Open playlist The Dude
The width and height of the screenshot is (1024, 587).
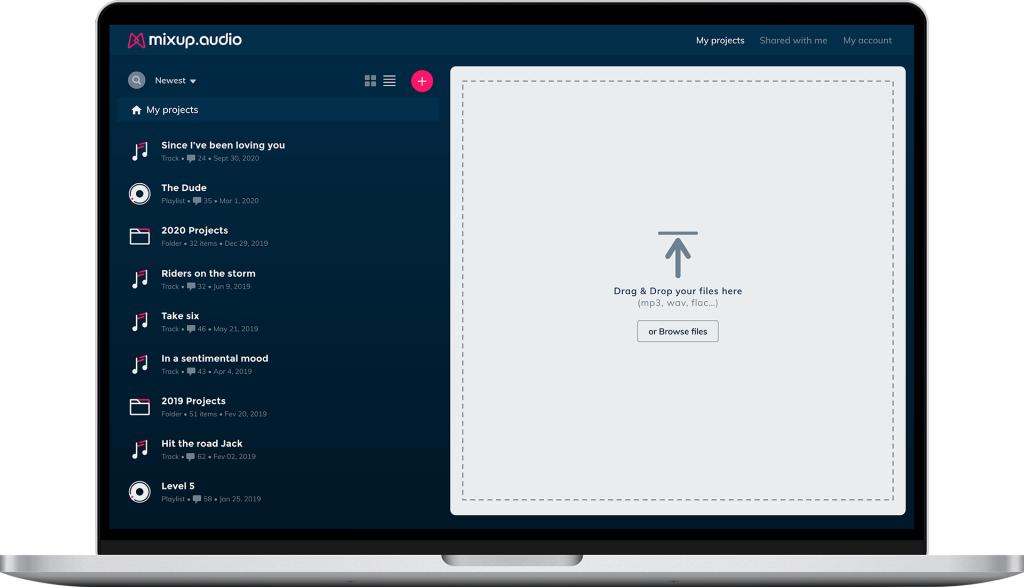pos(184,187)
